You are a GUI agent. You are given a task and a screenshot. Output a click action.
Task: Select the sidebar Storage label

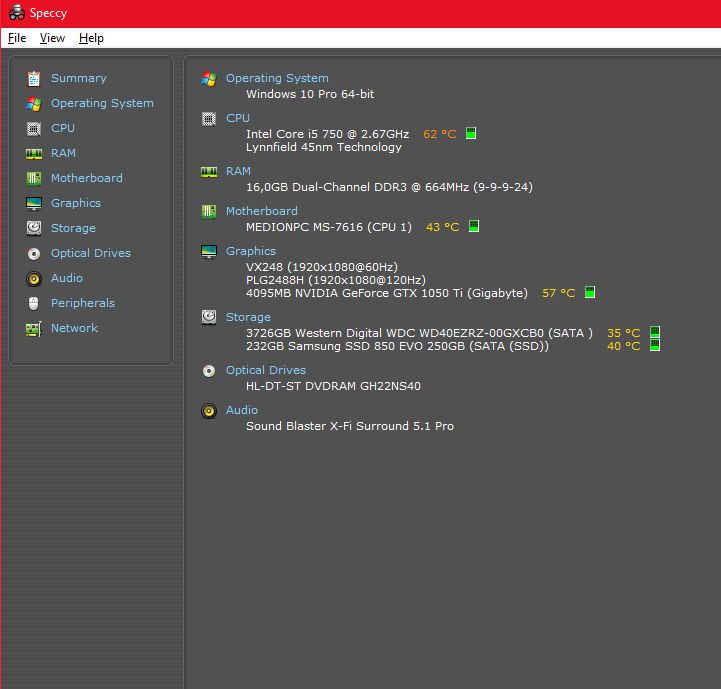tap(73, 228)
